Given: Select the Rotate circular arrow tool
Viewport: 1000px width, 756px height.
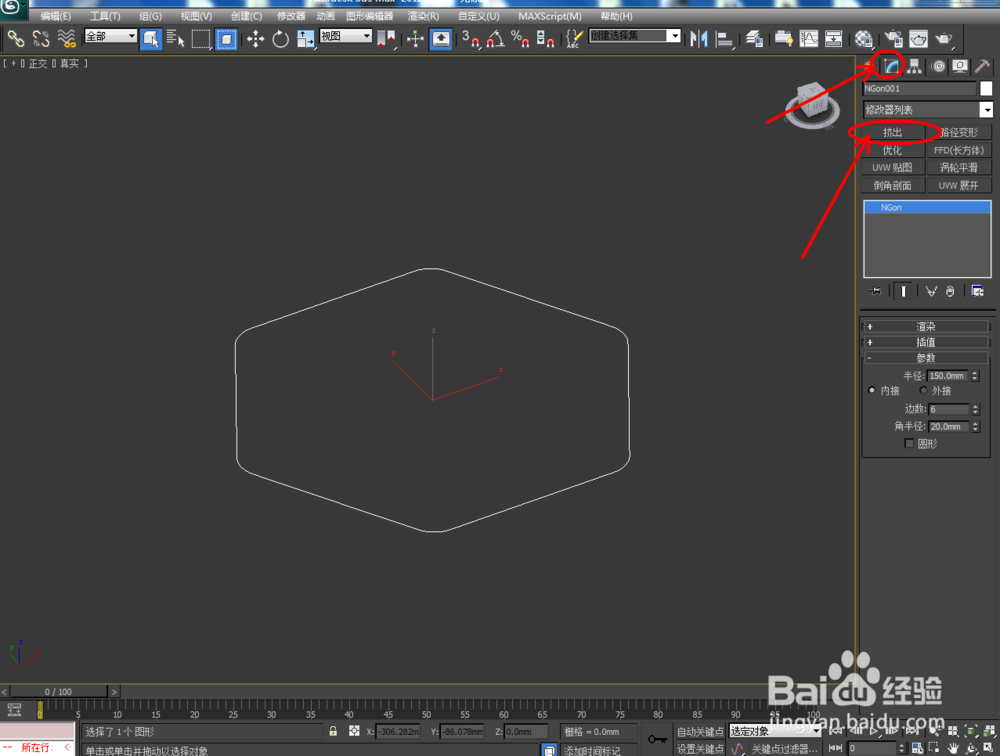Looking at the screenshot, I should click(281, 39).
